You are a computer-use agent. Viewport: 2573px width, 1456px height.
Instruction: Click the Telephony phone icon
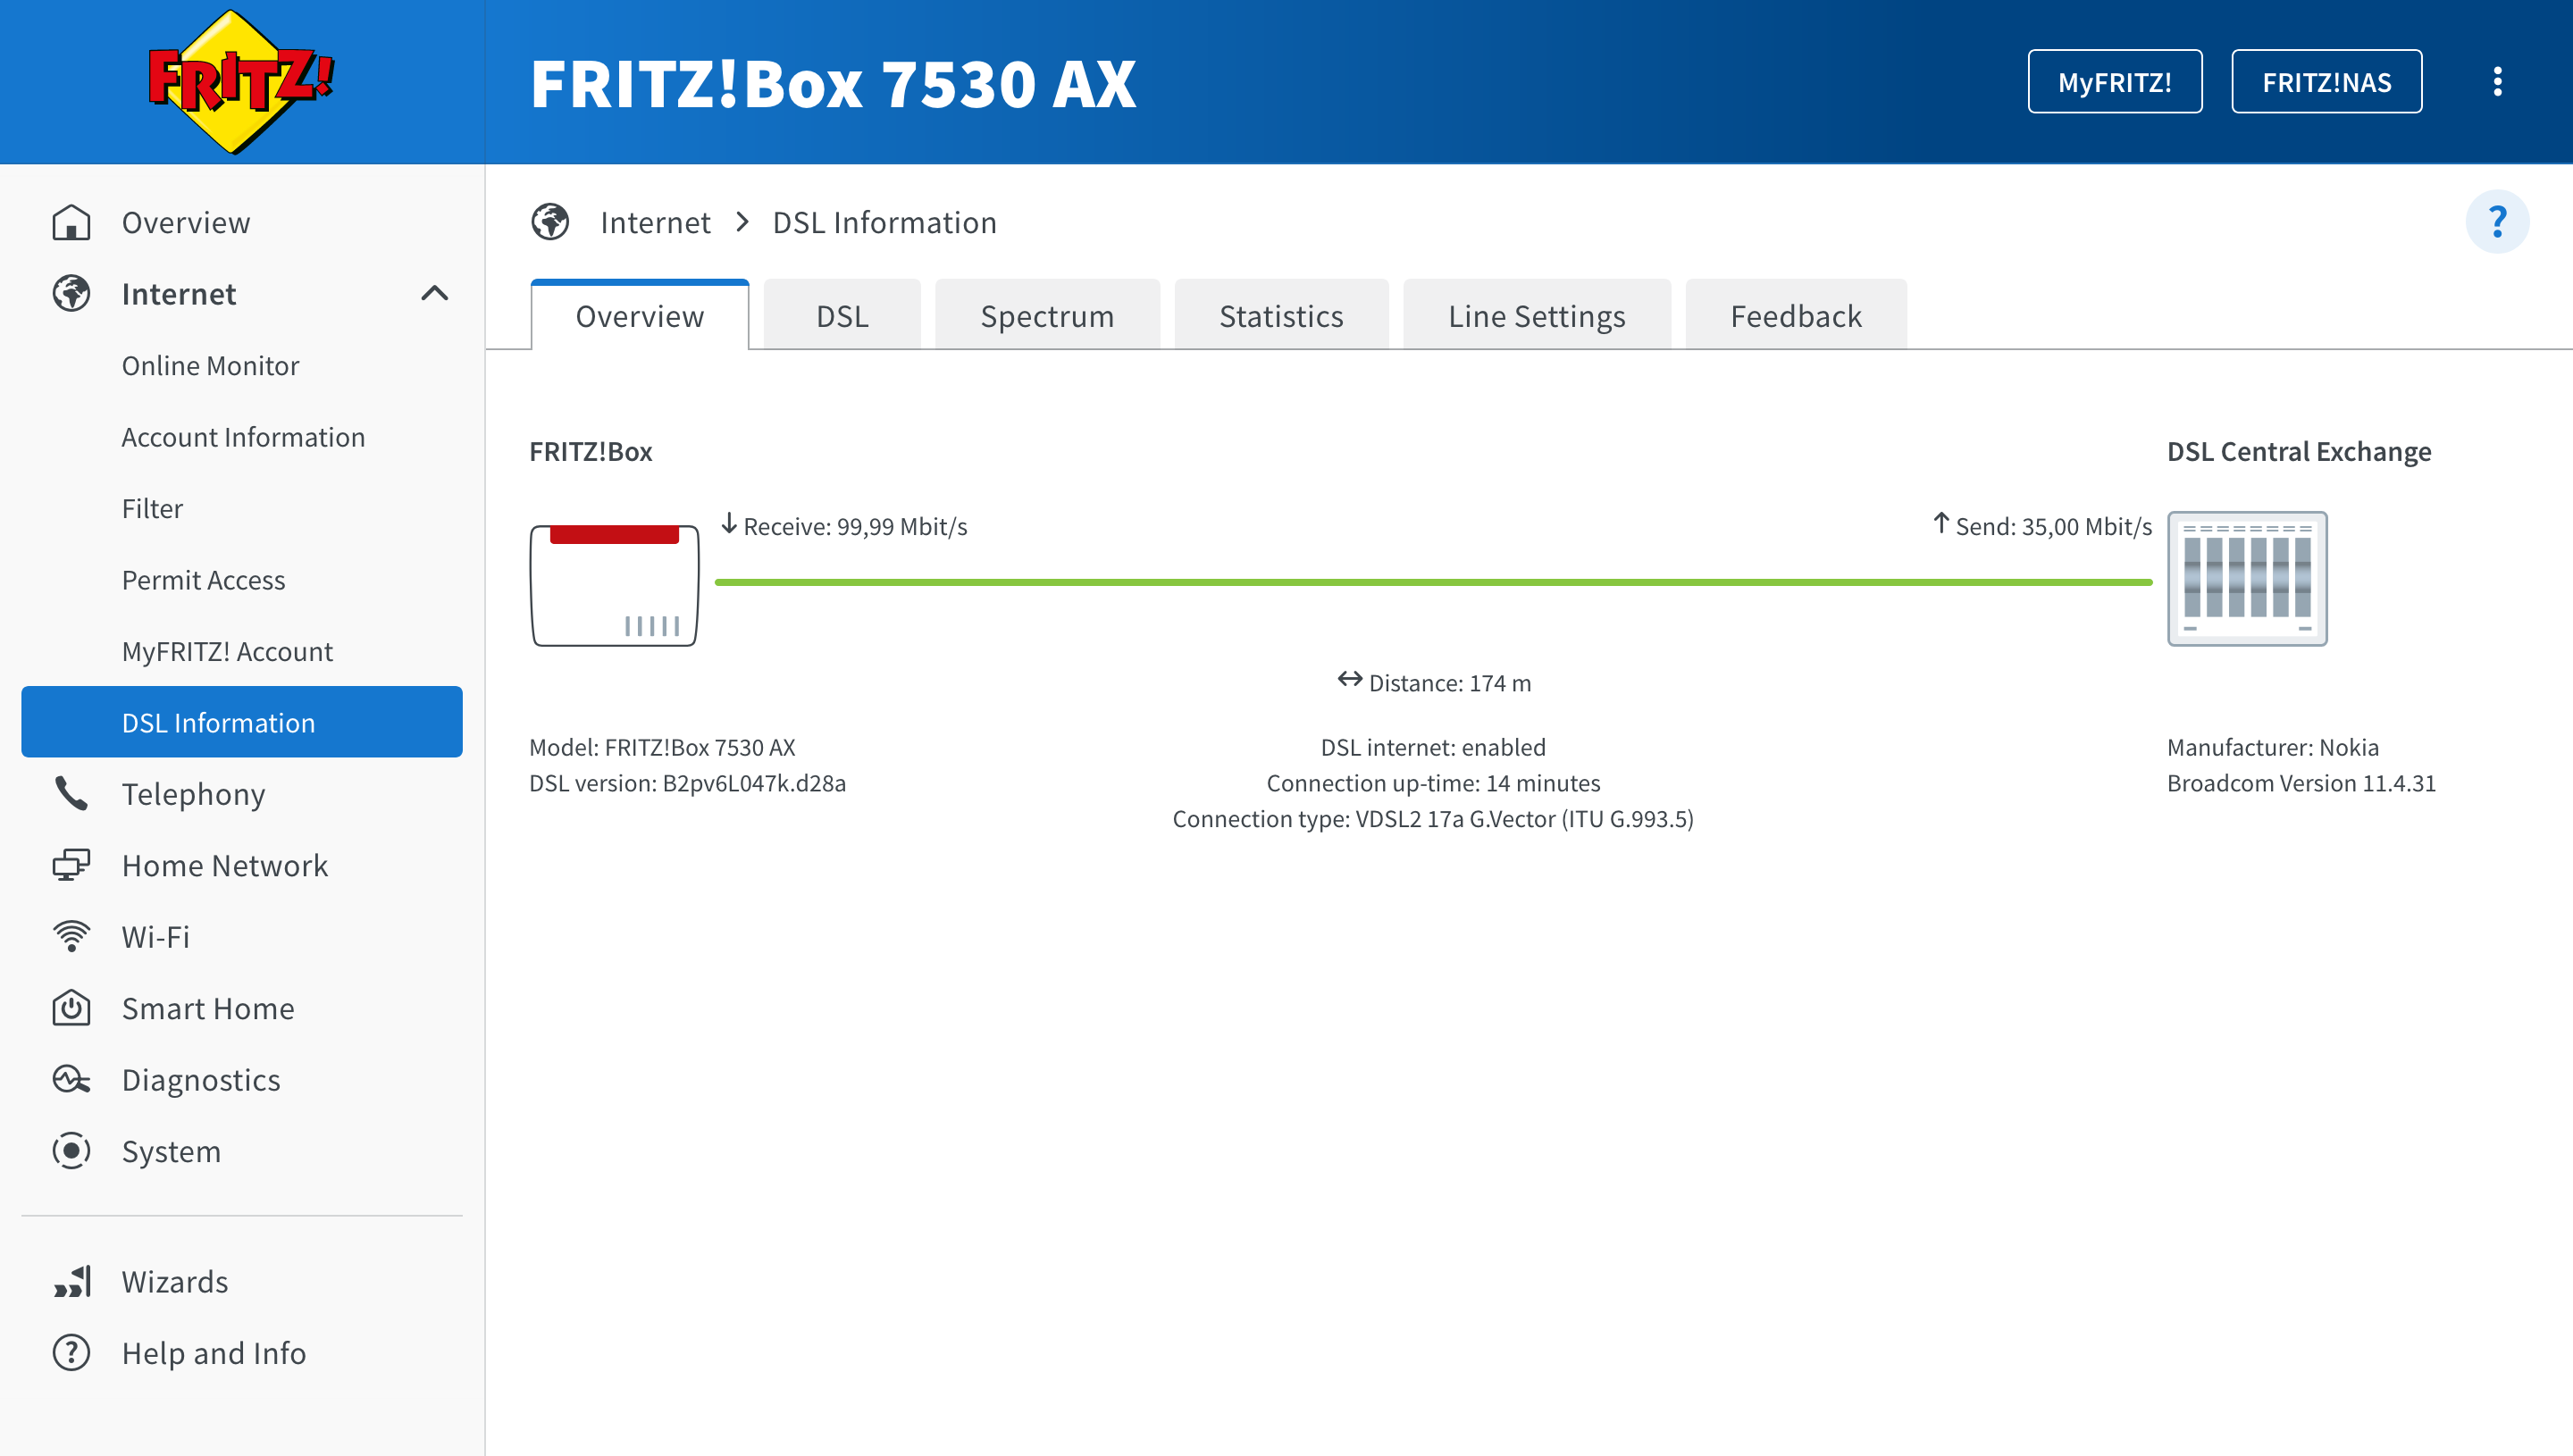coord(71,794)
